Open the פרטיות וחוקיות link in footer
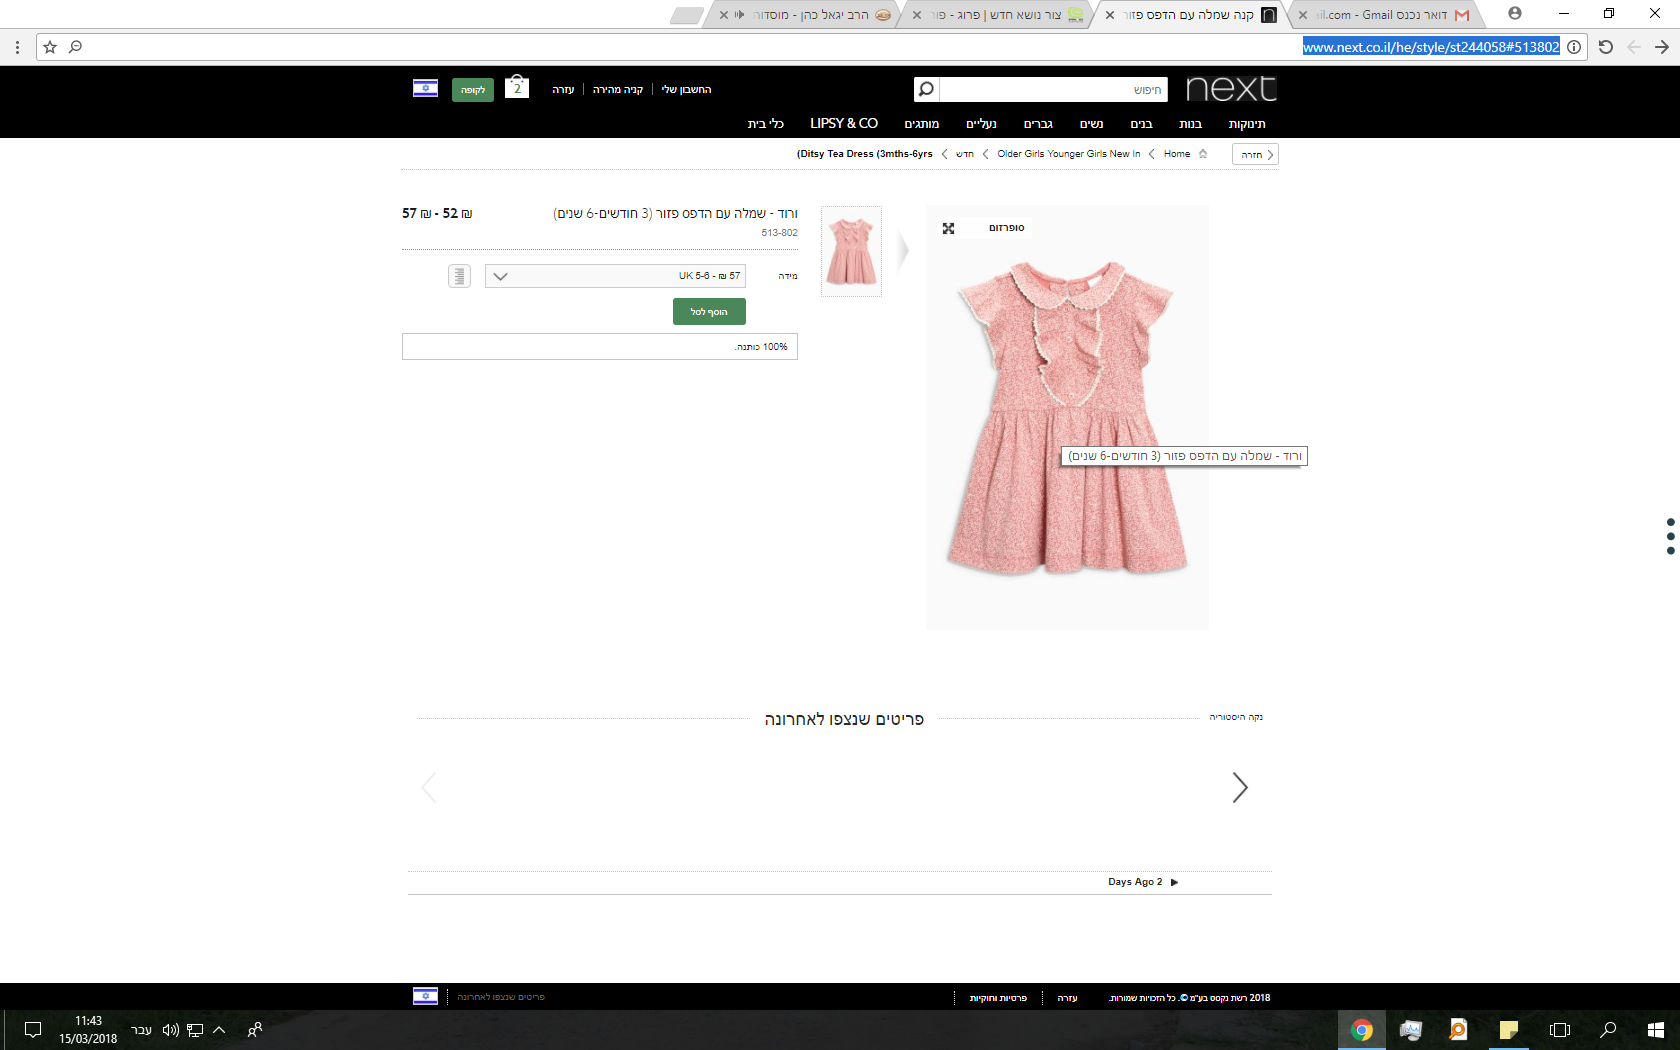 (x=998, y=998)
